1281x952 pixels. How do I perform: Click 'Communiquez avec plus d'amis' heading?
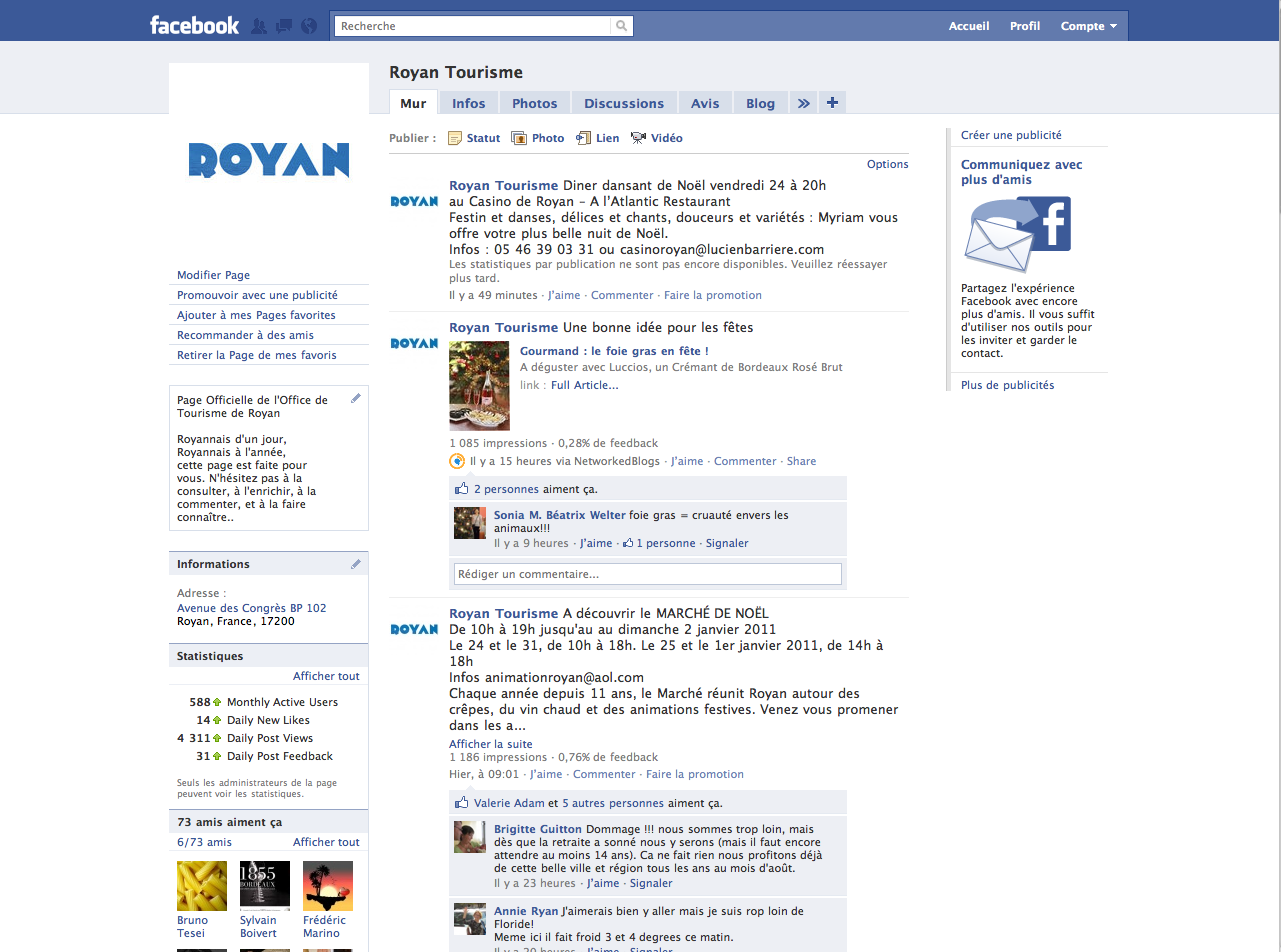1022,172
